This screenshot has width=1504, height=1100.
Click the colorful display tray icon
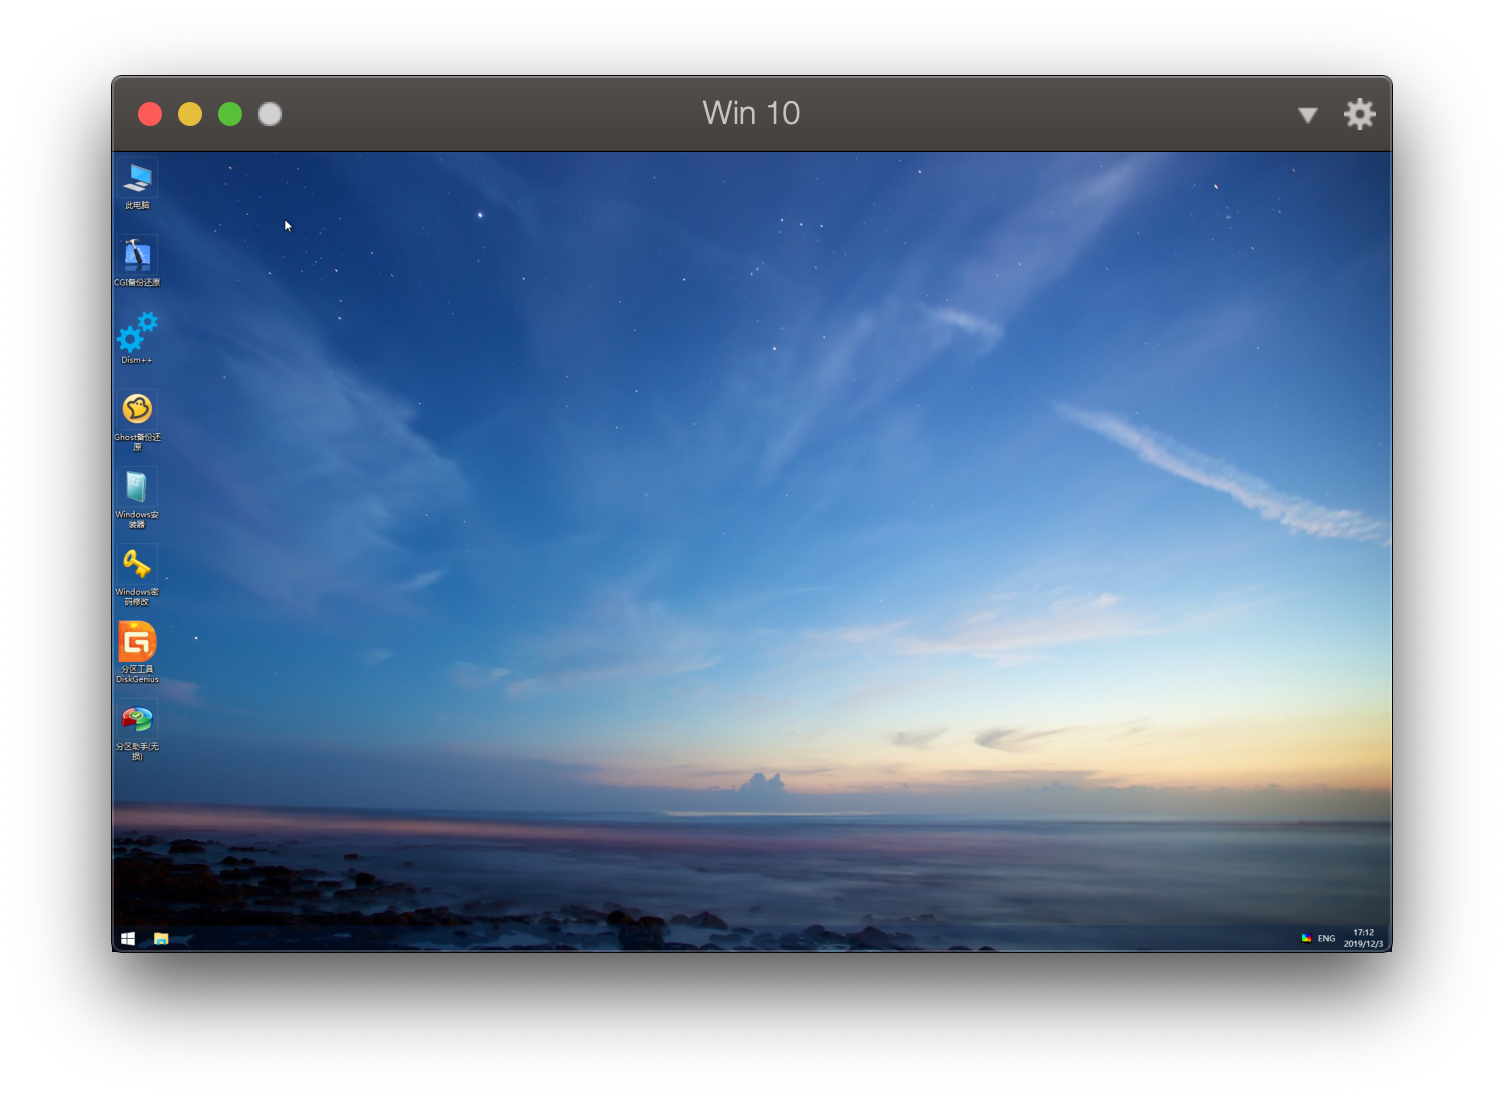click(x=1306, y=938)
